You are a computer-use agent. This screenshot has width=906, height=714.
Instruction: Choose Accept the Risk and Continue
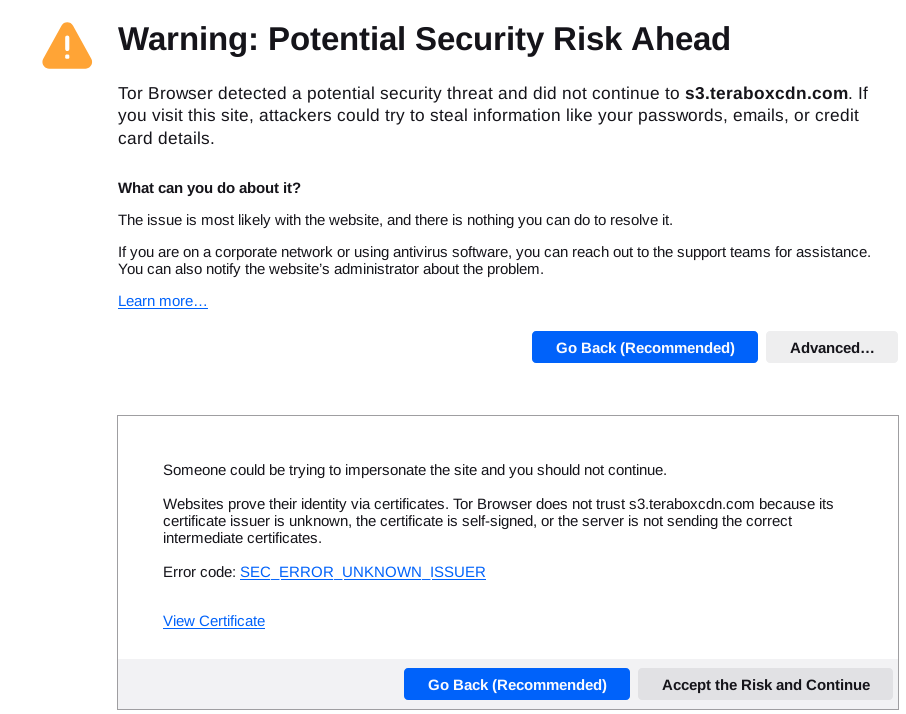tap(766, 685)
